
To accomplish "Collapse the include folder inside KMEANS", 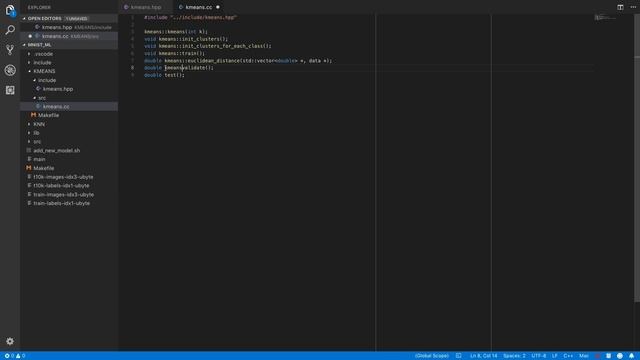I will coord(47,80).
